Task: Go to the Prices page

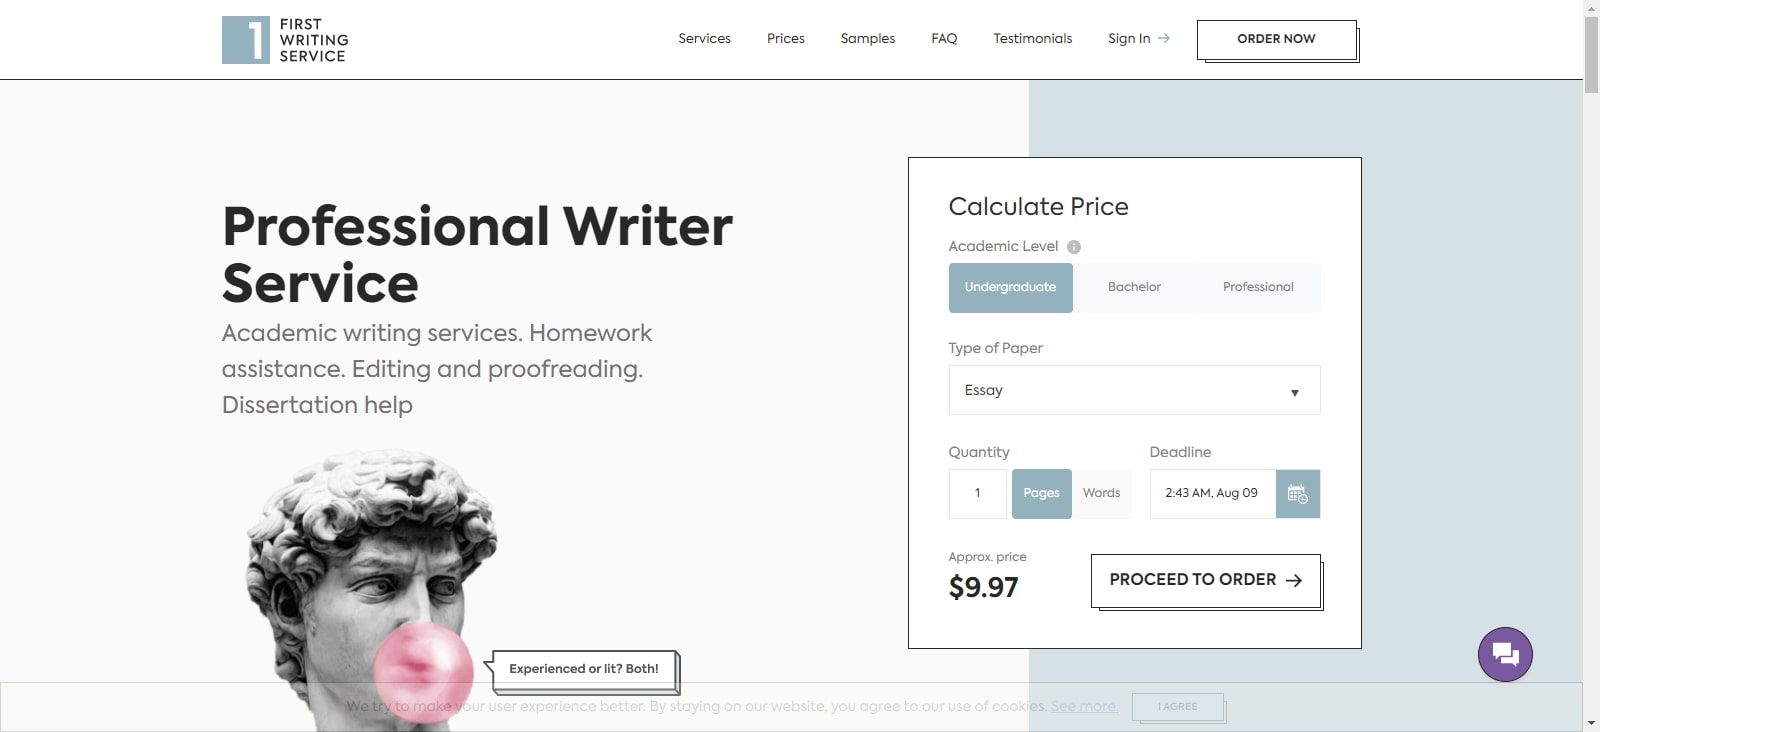Action: click(x=786, y=39)
